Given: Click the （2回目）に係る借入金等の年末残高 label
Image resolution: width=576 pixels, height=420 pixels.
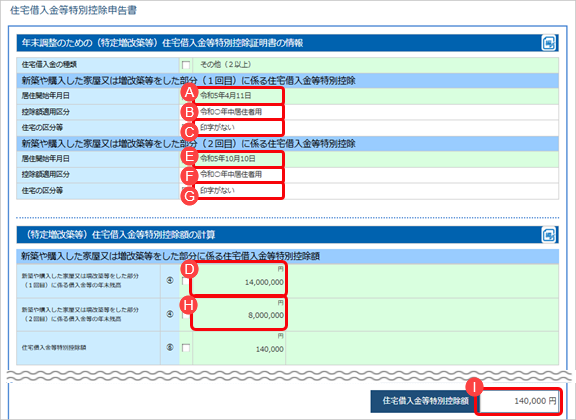Looking at the screenshot, I should point(80,314).
